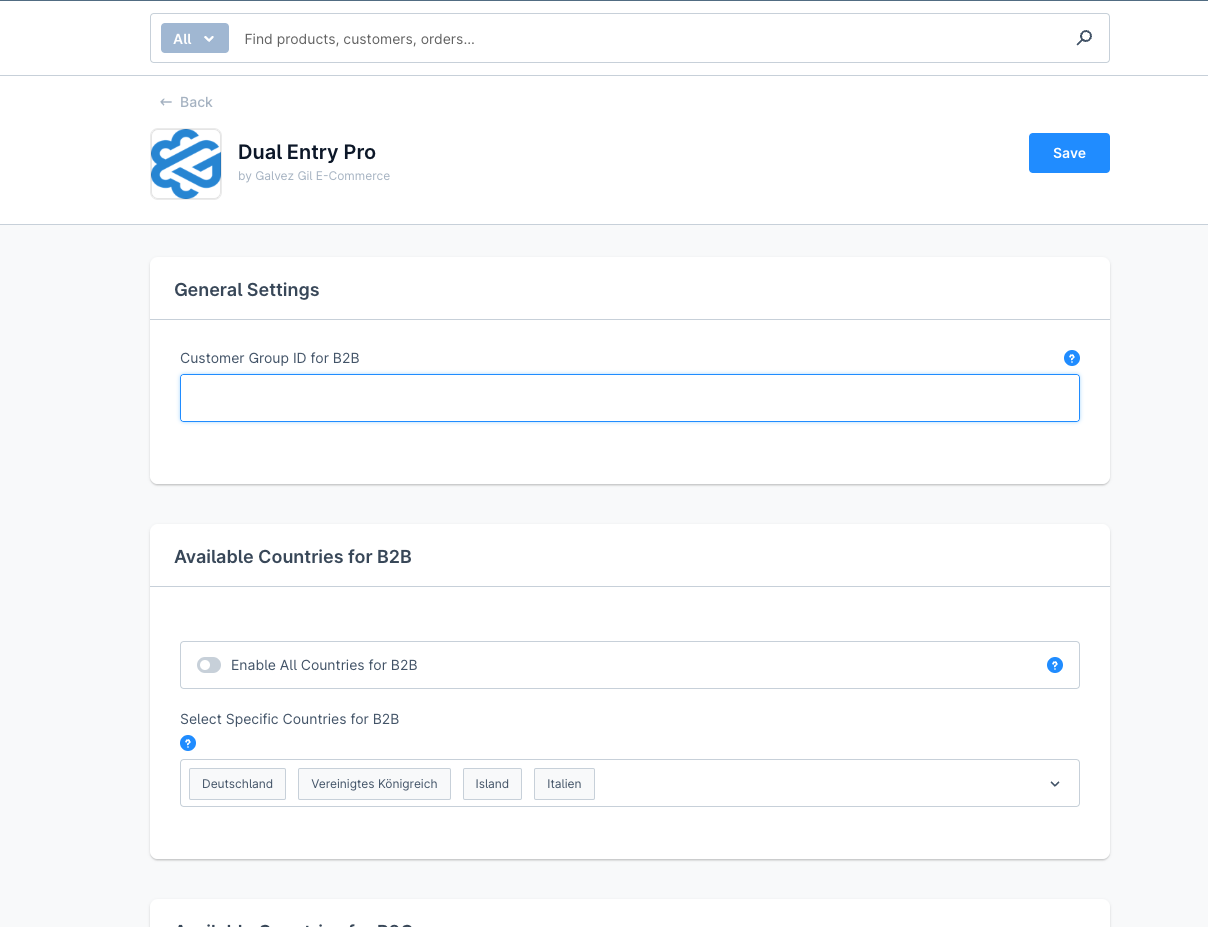Image resolution: width=1208 pixels, height=927 pixels.
Task: Click the General Settings heading
Action: point(247,290)
